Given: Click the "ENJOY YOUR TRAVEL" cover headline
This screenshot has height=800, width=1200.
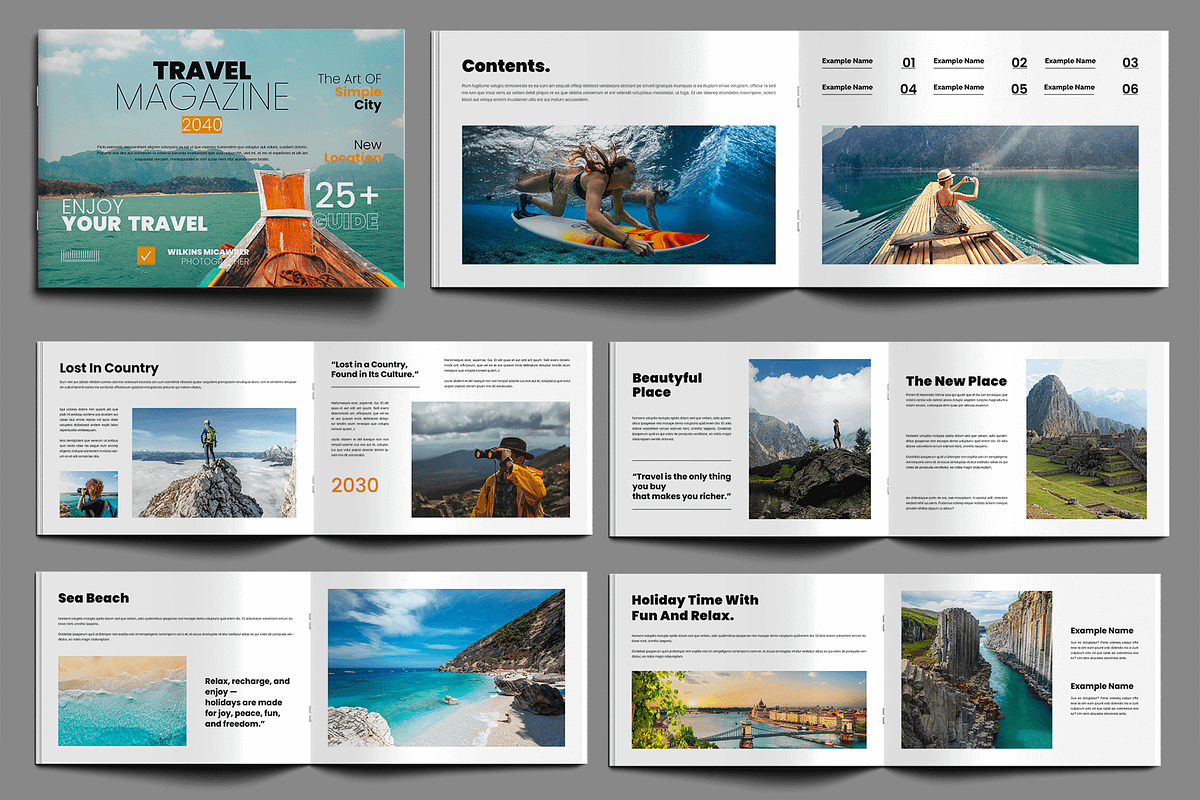Looking at the screenshot, I should pyautogui.click(x=134, y=215).
